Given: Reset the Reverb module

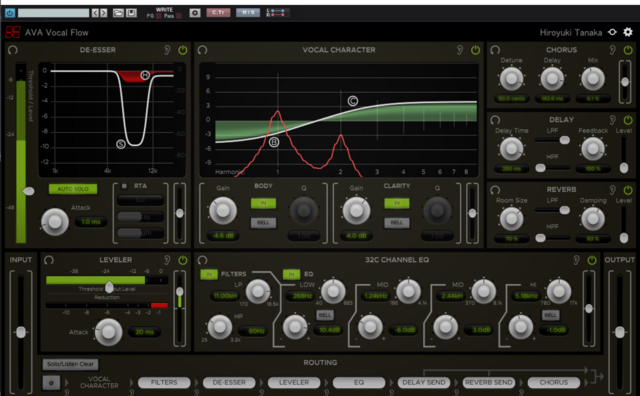Looking at the screenshot, I should click(495, 190).
